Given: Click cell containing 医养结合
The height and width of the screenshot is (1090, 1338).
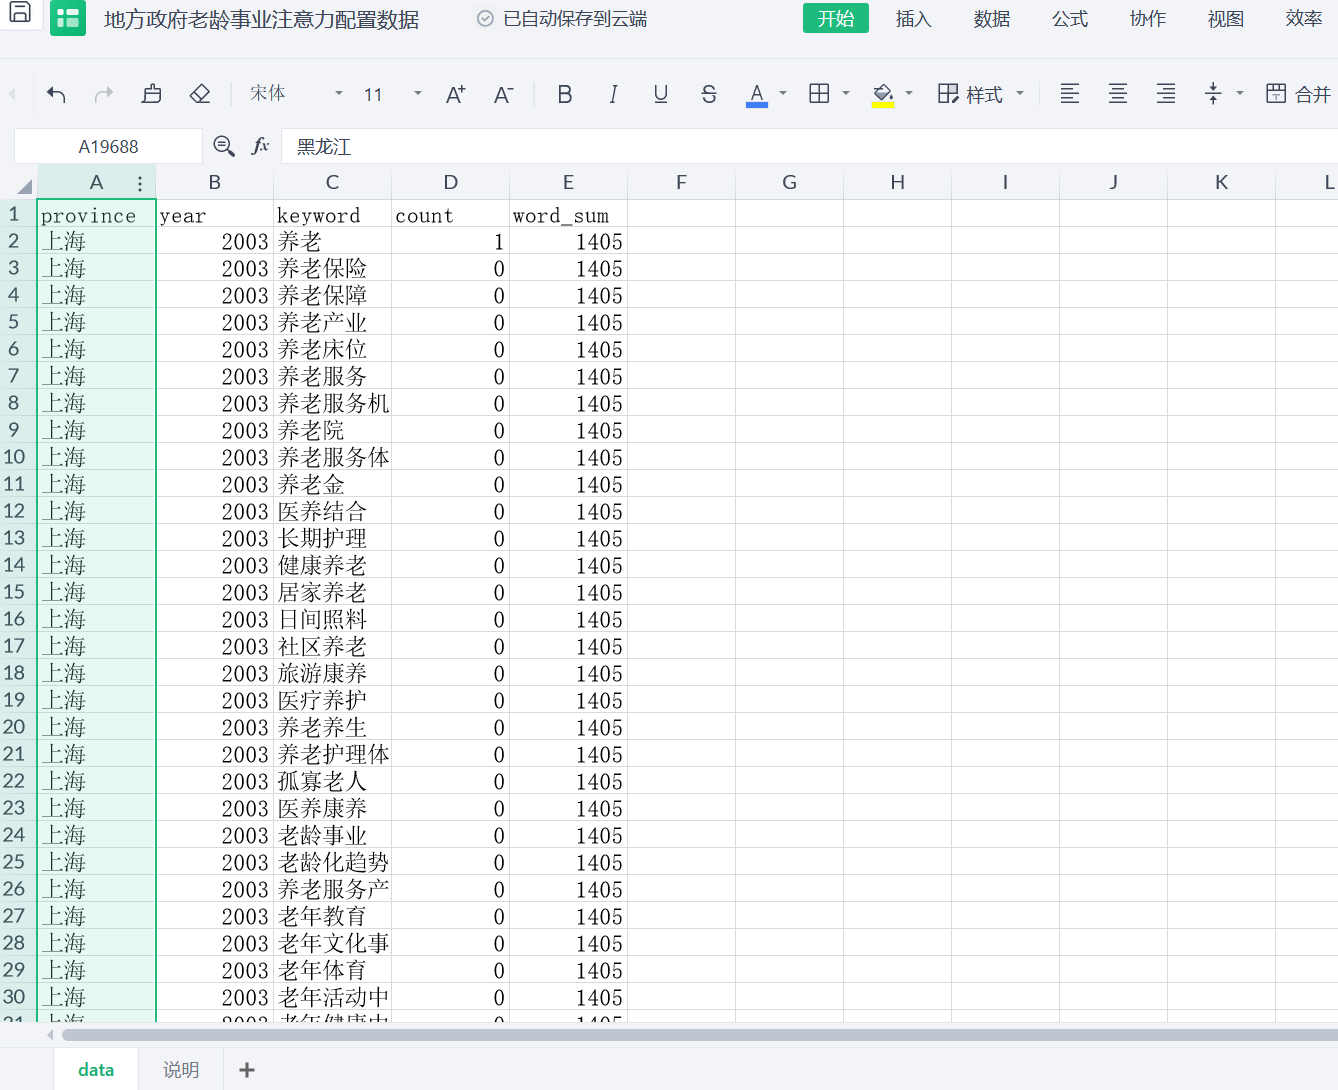Looking at the screenshot, I should coord(332,511).
